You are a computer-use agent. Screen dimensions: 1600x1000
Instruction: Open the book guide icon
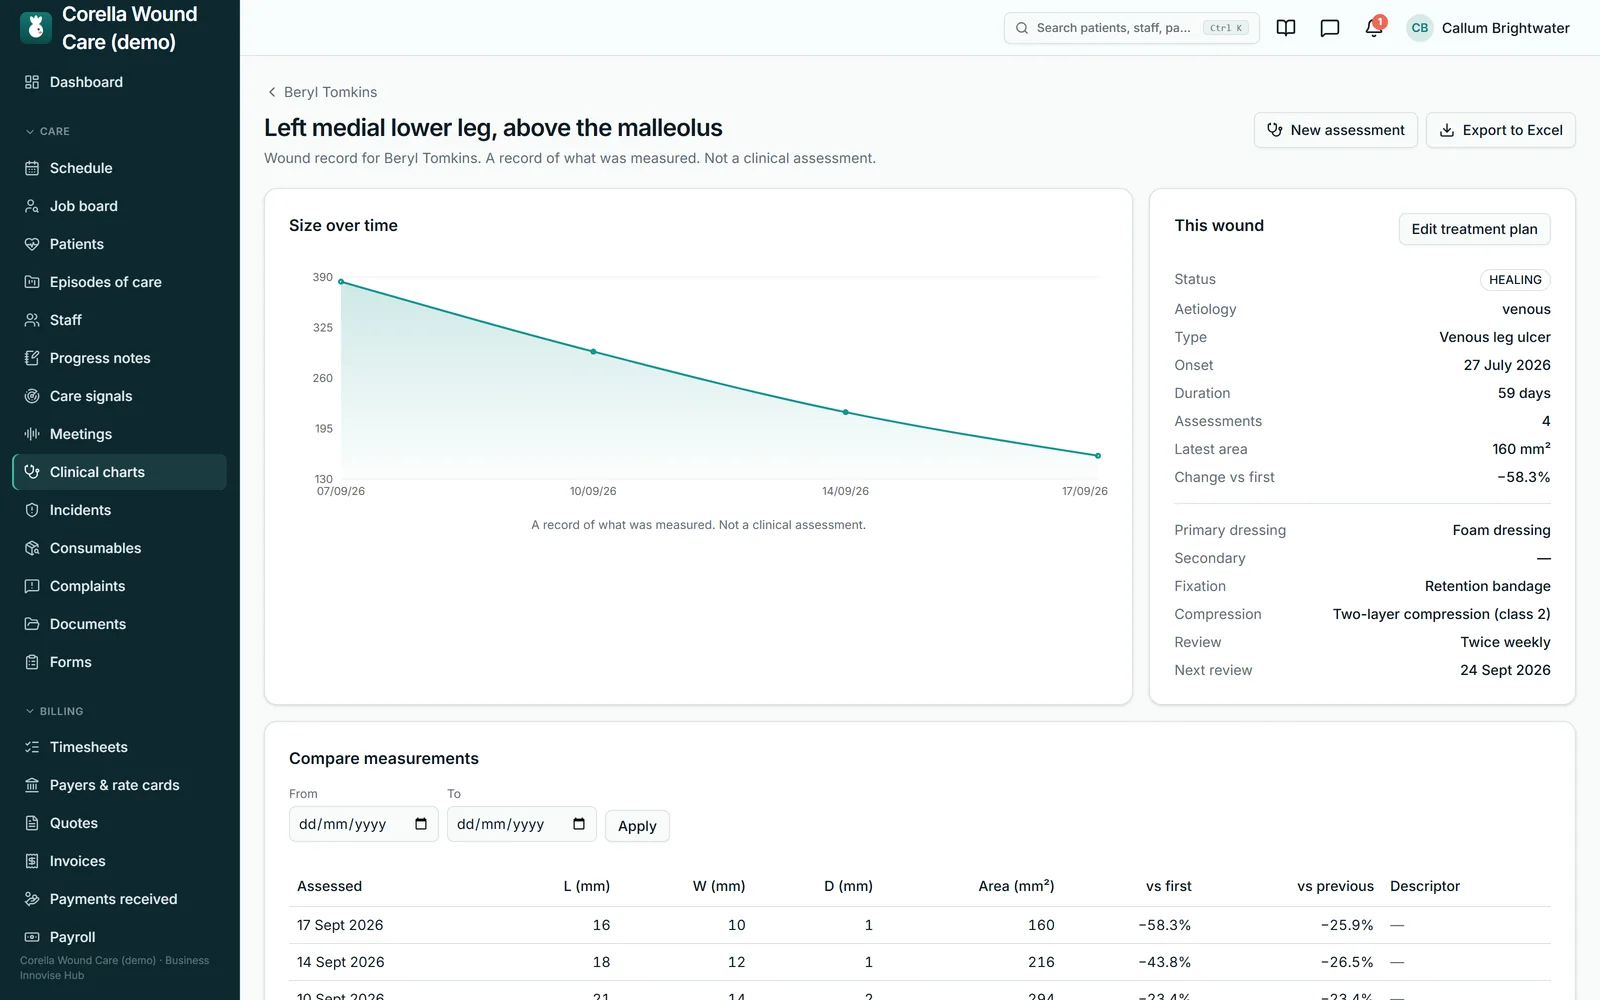coord(1286,28)
